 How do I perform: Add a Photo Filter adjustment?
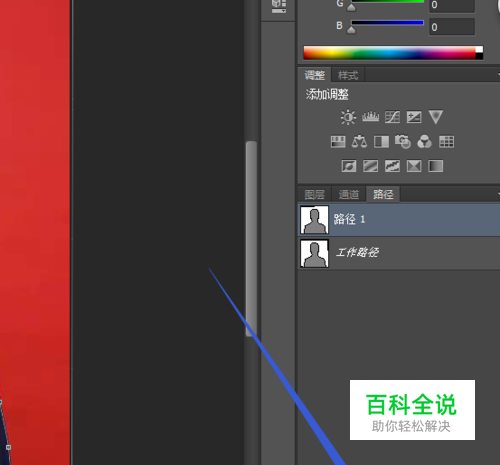(403, 142)
